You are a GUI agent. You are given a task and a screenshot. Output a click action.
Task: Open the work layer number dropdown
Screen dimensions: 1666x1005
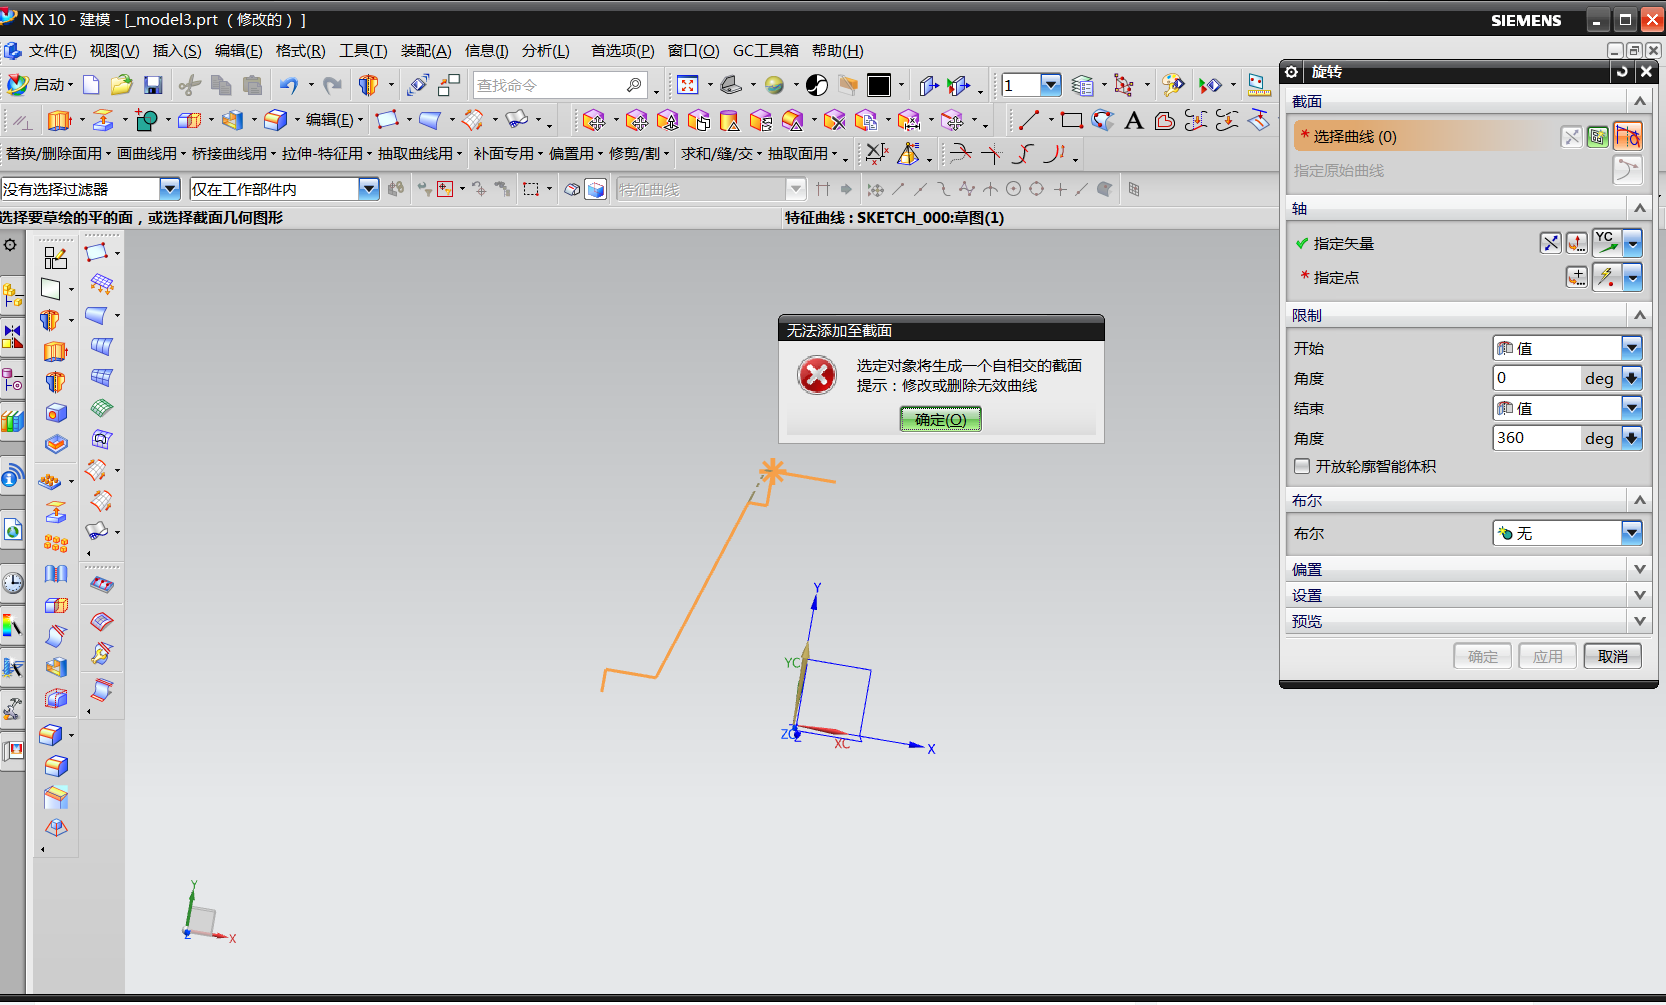click(1050, 85)
